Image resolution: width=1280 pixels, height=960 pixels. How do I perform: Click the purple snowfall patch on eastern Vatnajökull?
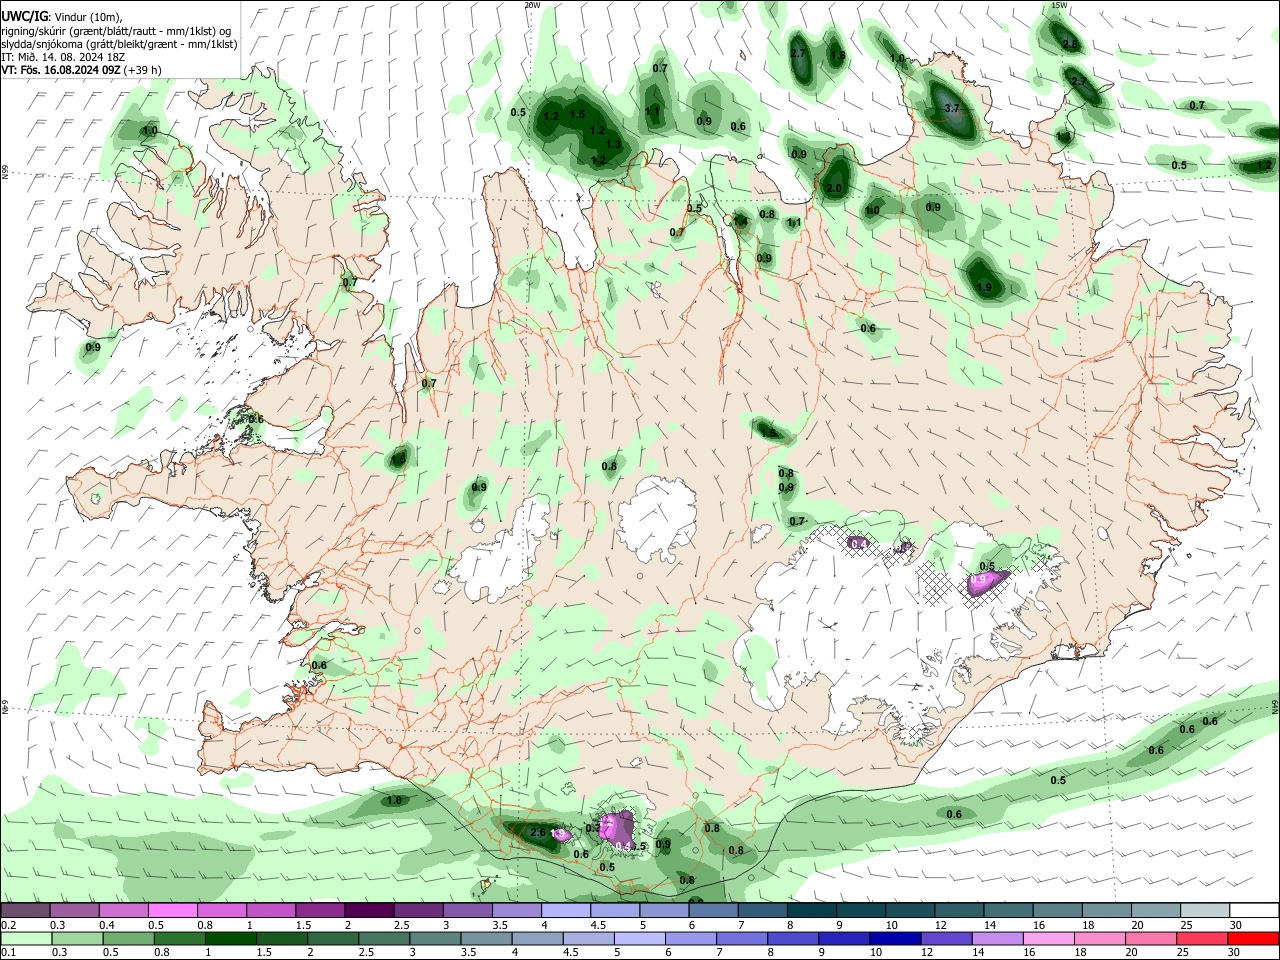[986, 581]
